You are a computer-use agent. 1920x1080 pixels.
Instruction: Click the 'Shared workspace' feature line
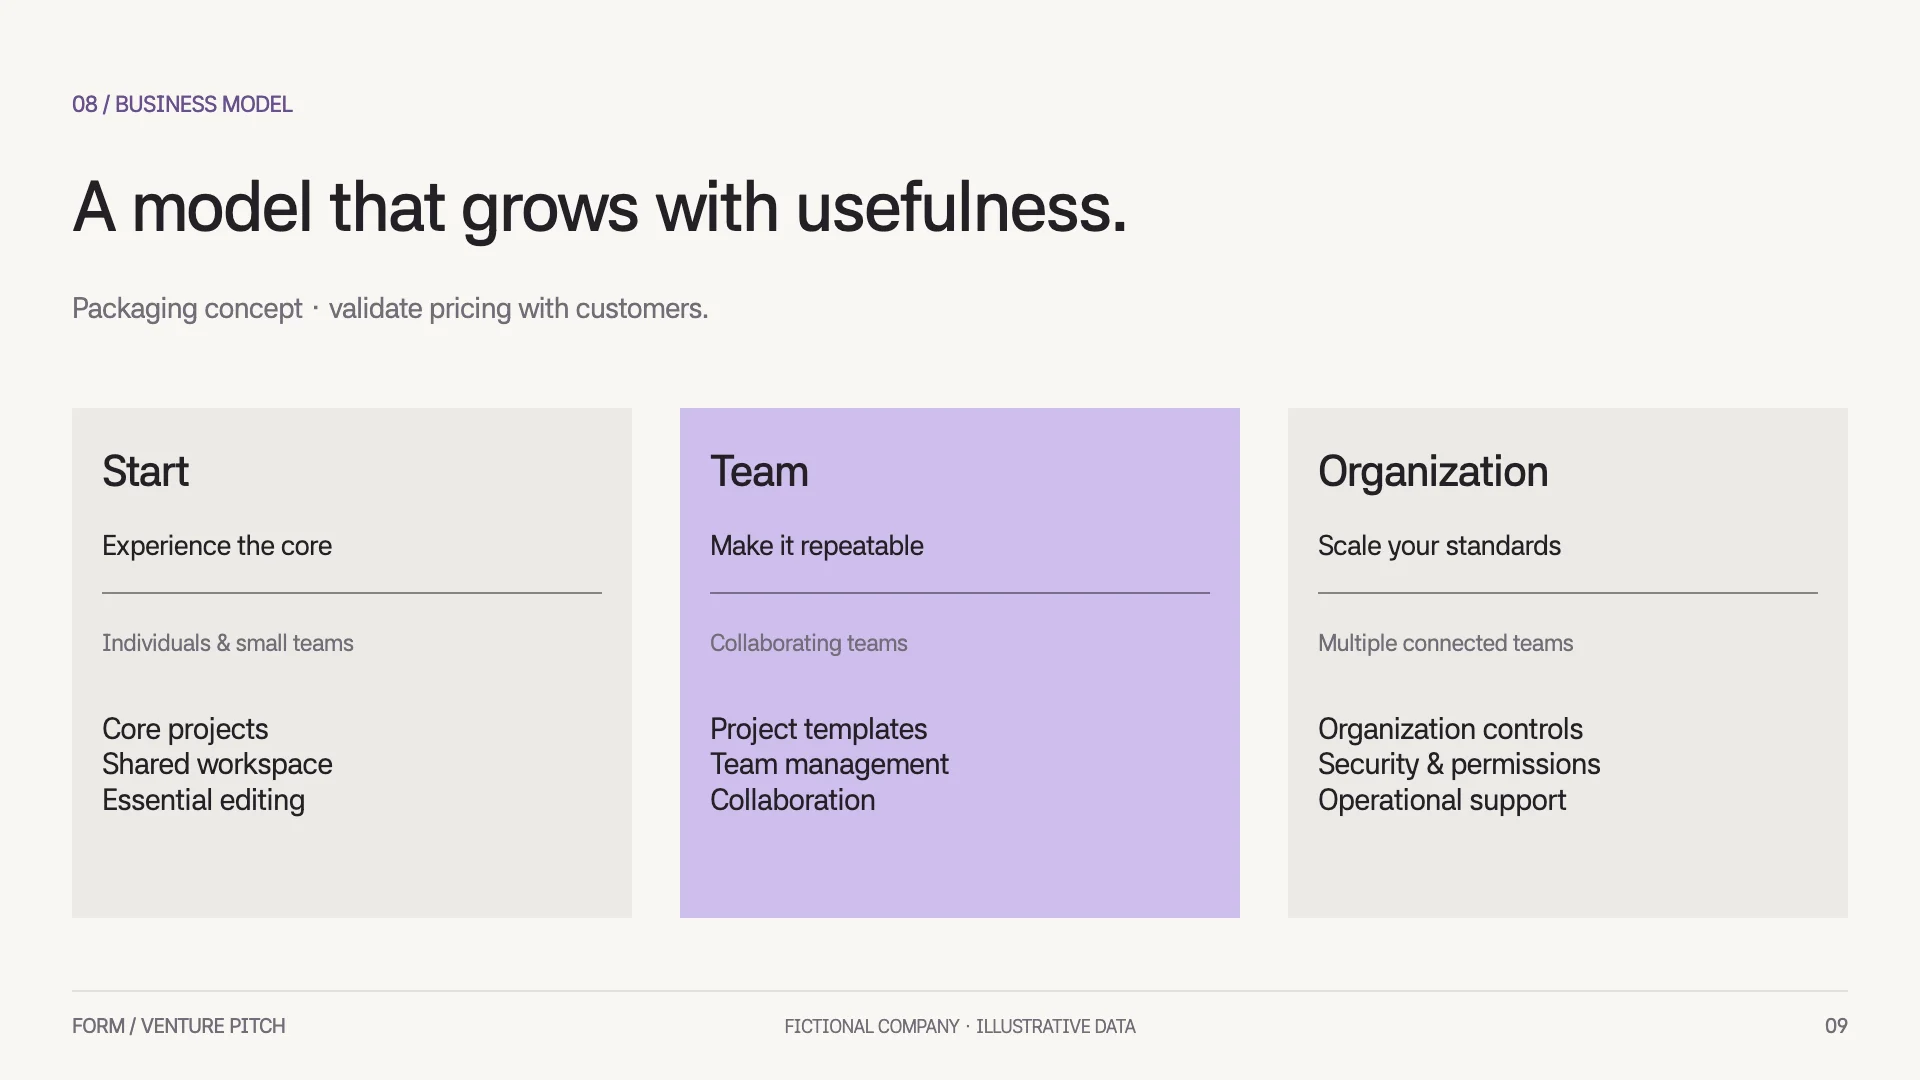click(x=217, y=764)
